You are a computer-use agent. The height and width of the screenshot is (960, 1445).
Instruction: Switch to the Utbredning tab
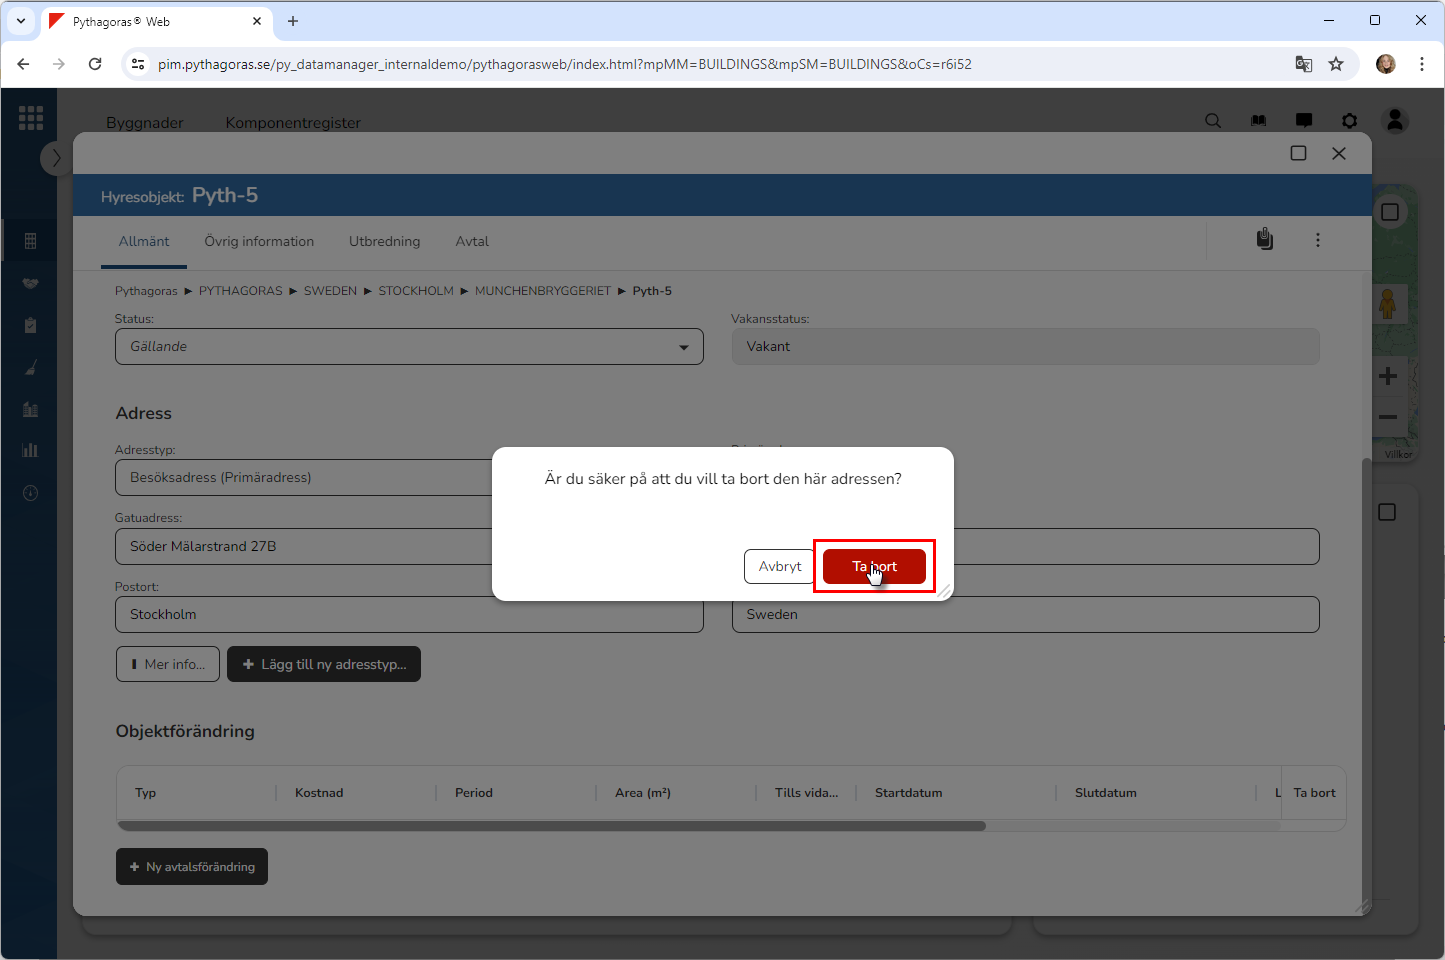click(384, 242)
